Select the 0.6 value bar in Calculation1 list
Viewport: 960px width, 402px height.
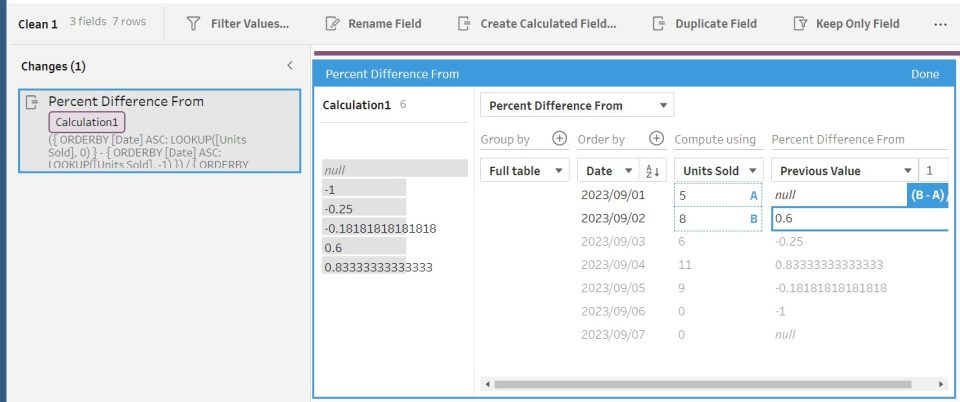(364, 247)
